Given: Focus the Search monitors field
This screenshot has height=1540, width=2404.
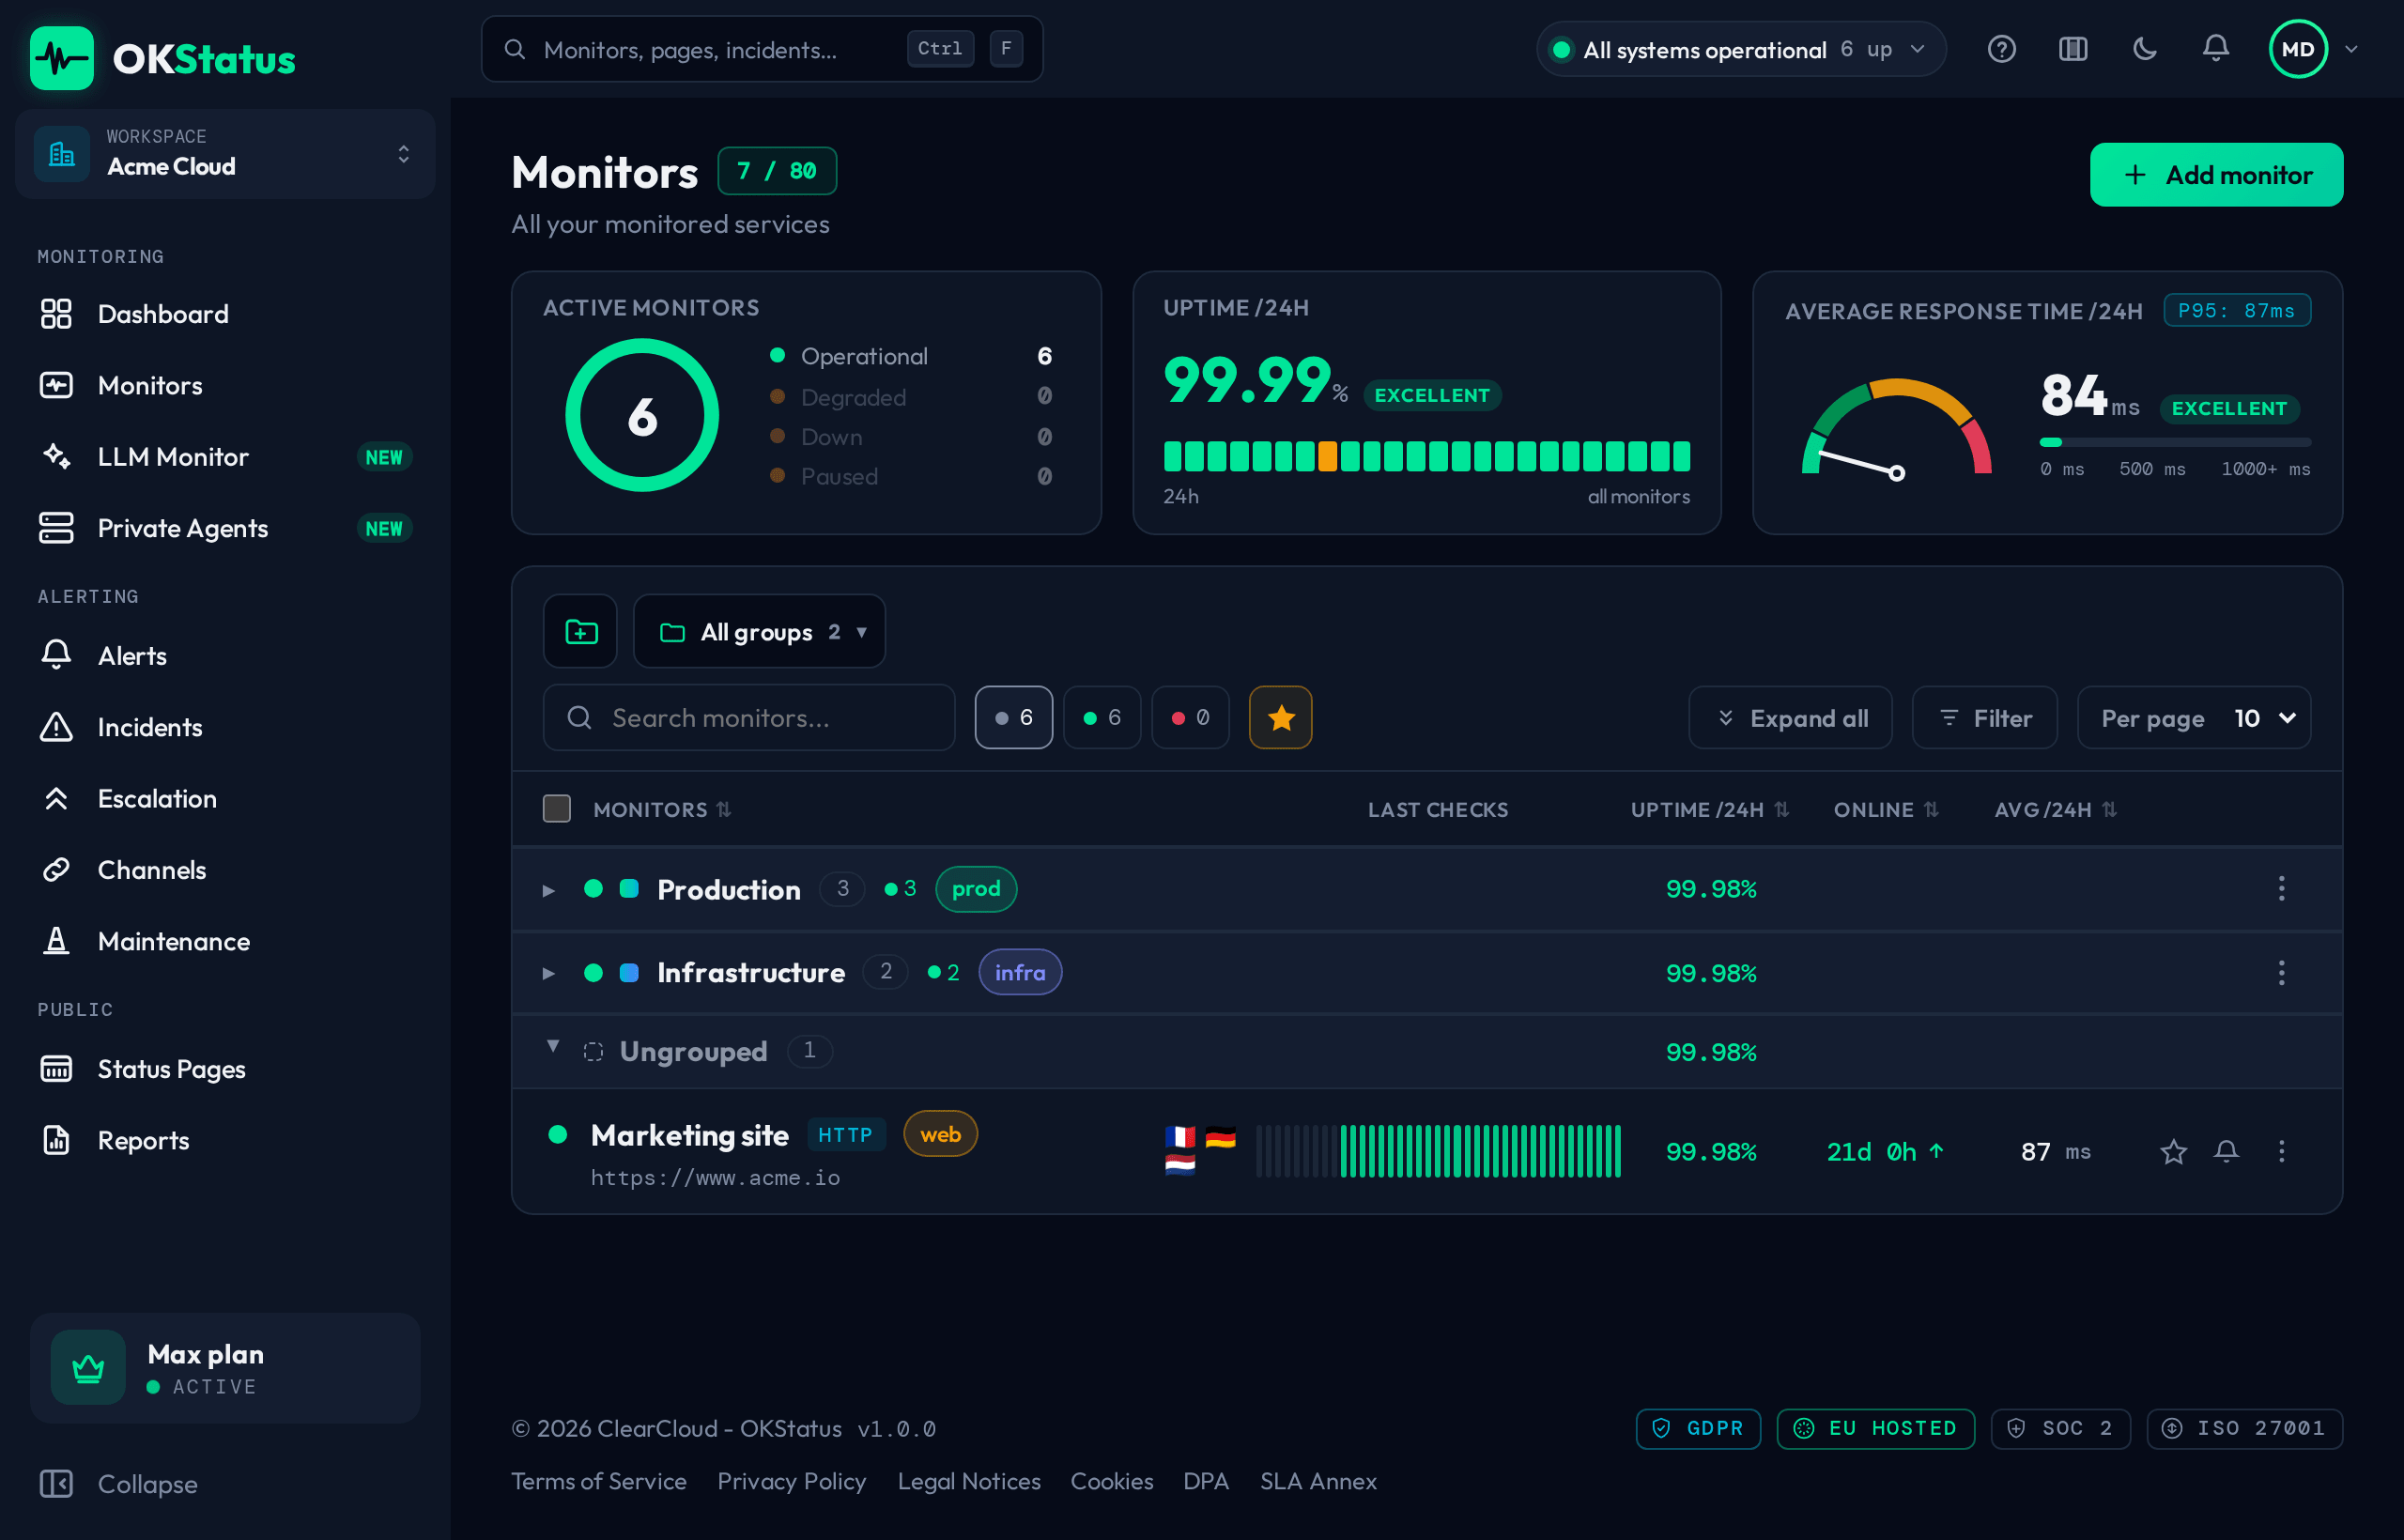Looking at the screenshot, I should click(x=749, y=717).
